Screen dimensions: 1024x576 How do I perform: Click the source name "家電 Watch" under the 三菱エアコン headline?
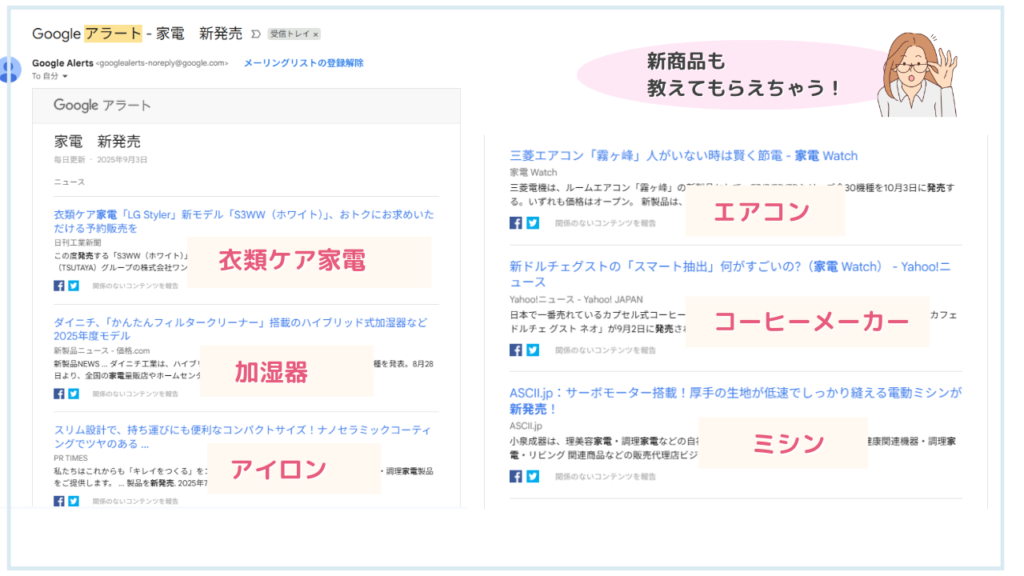pyautogui.click(x=534, y=172)
